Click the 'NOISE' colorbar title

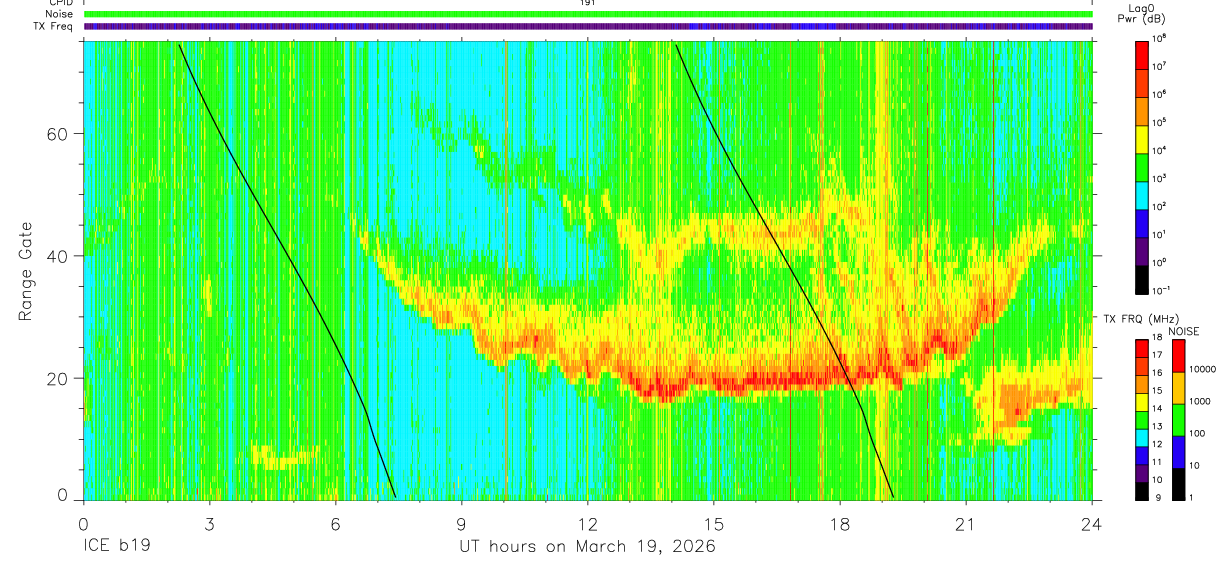[x=1183, y=331]
